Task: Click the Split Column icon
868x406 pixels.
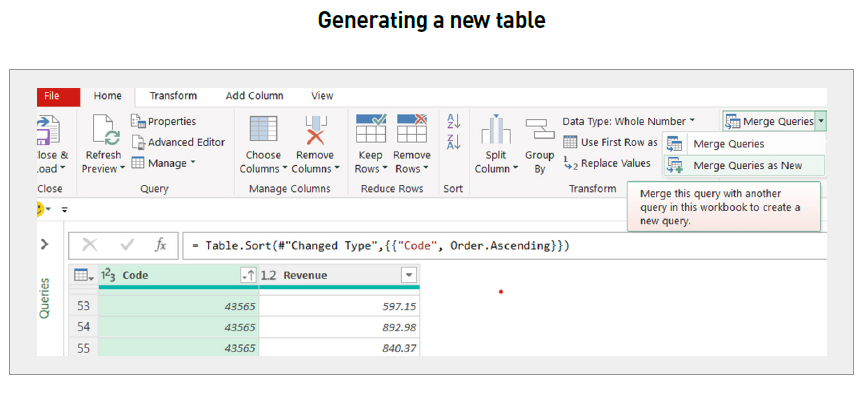Action: tap(495, 130)
